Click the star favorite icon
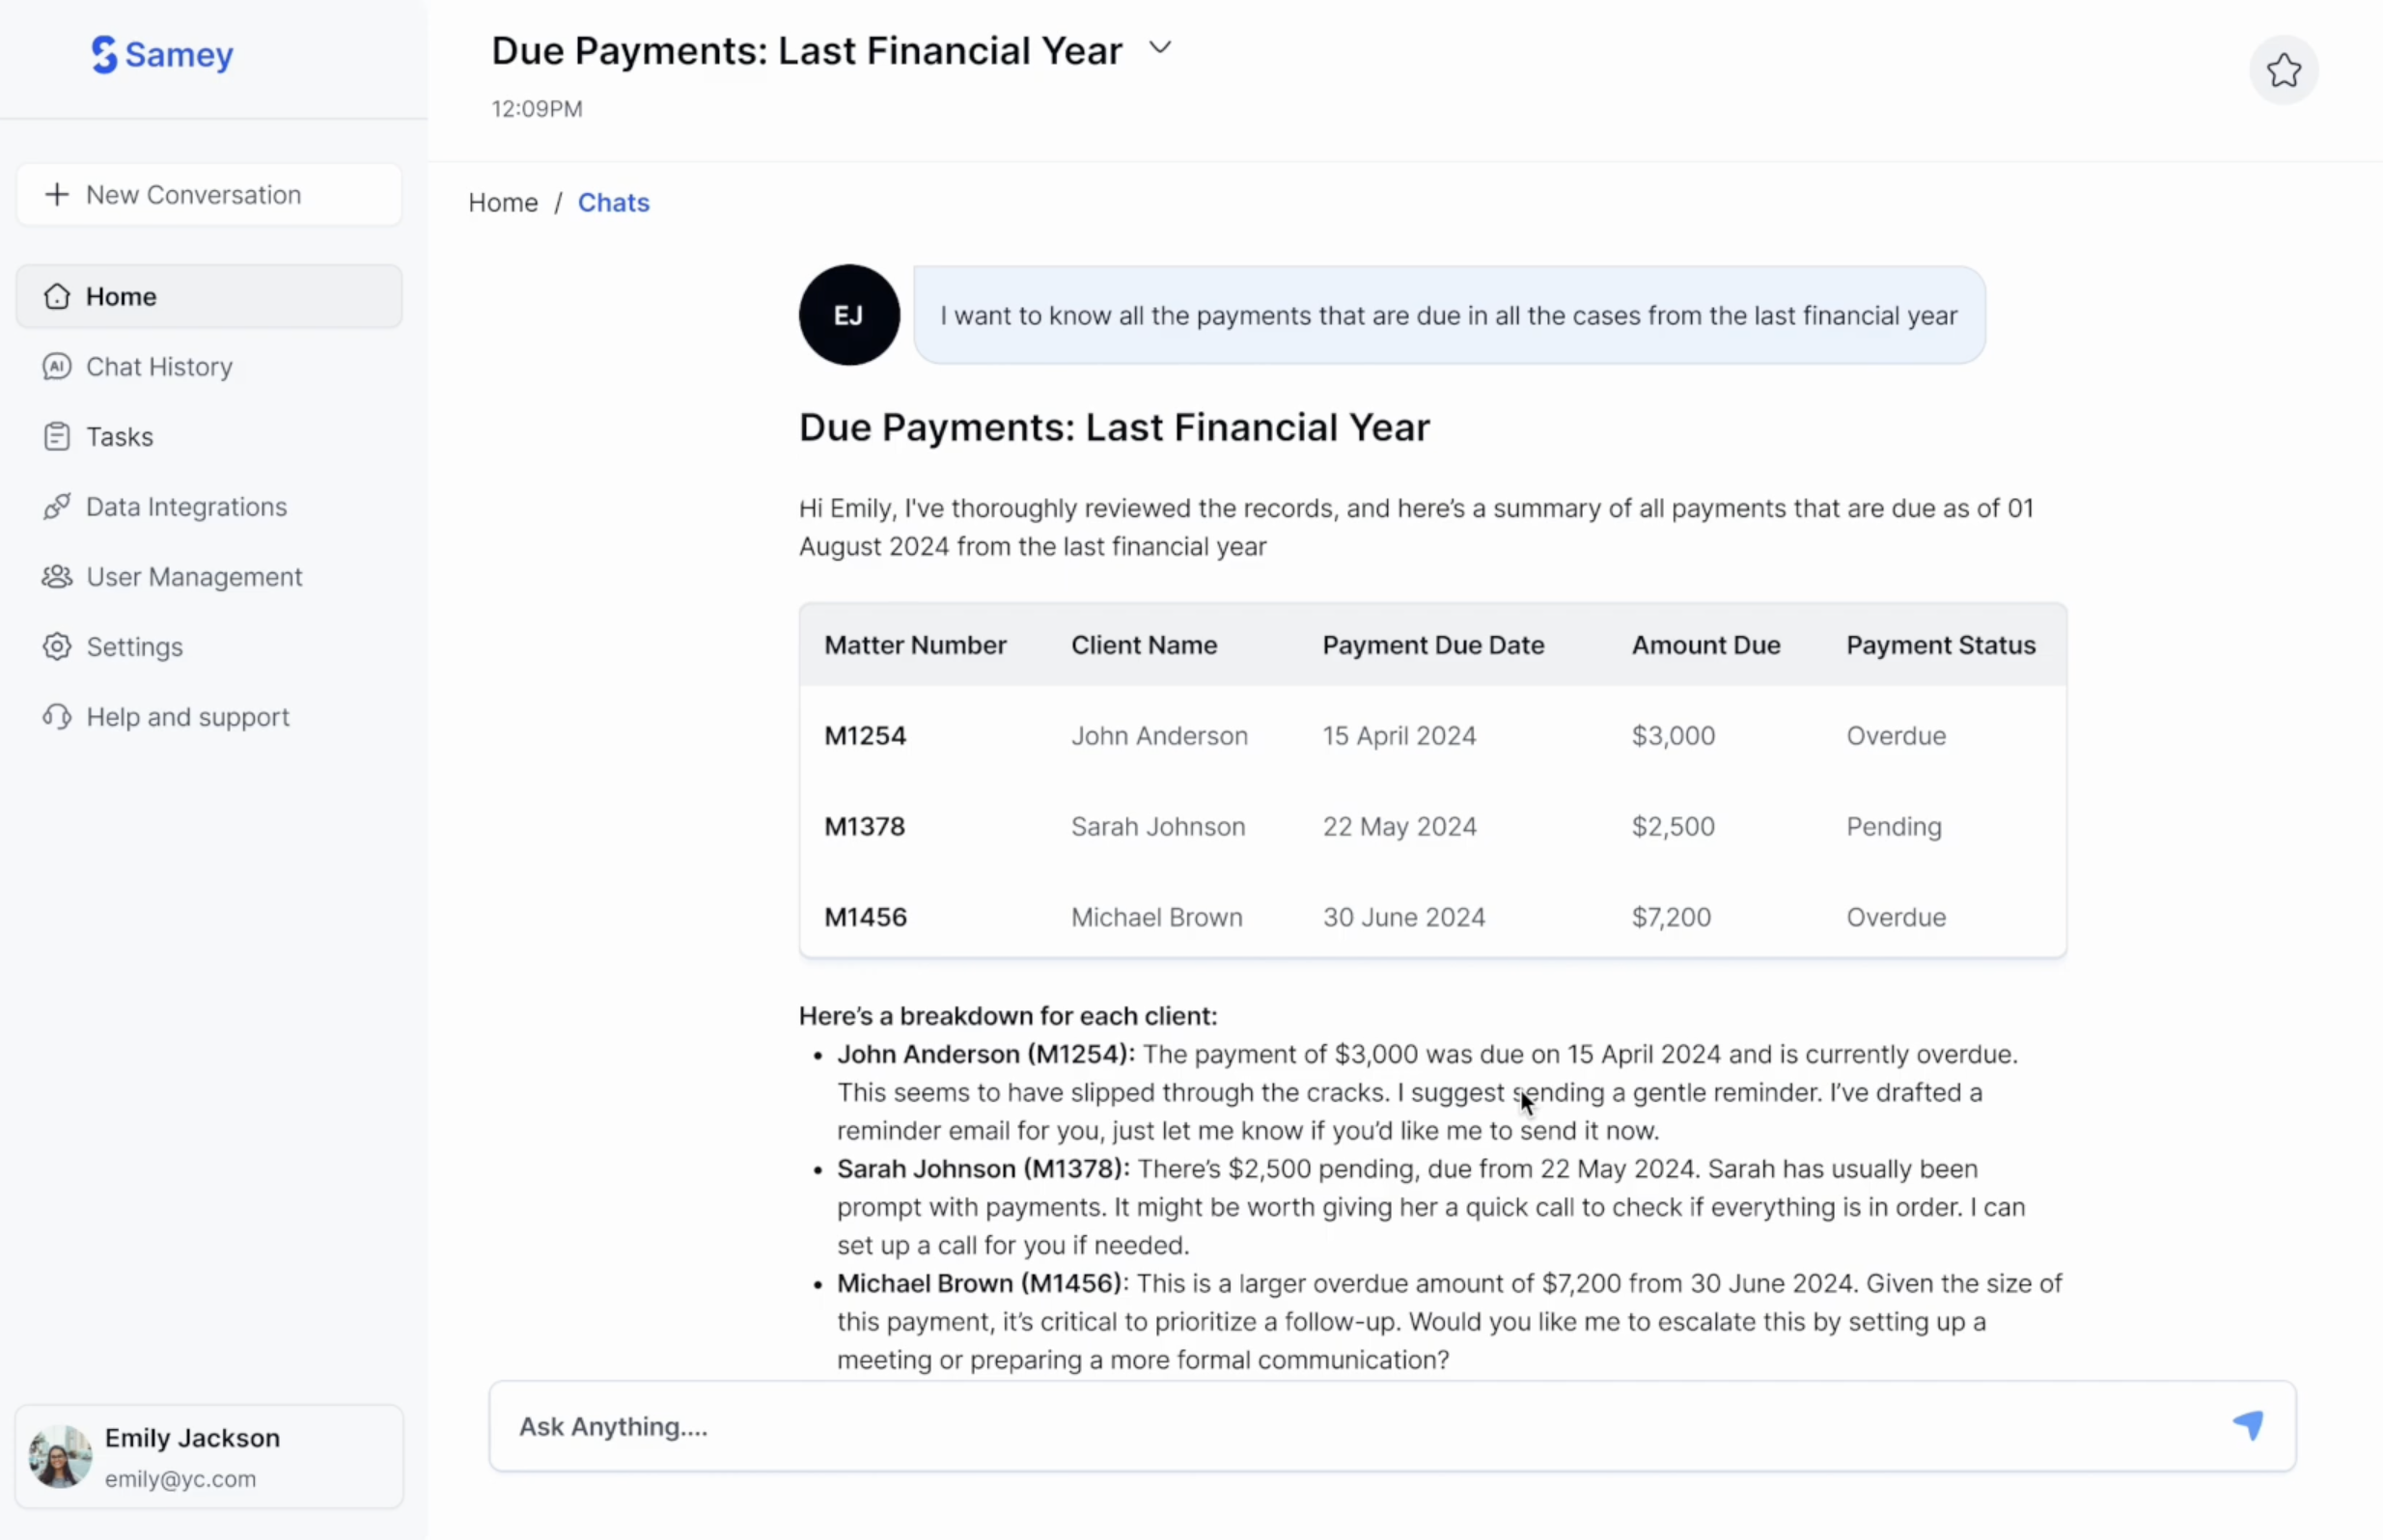This screenshot has width=2383, height=1540. [x=2283, y=70]
